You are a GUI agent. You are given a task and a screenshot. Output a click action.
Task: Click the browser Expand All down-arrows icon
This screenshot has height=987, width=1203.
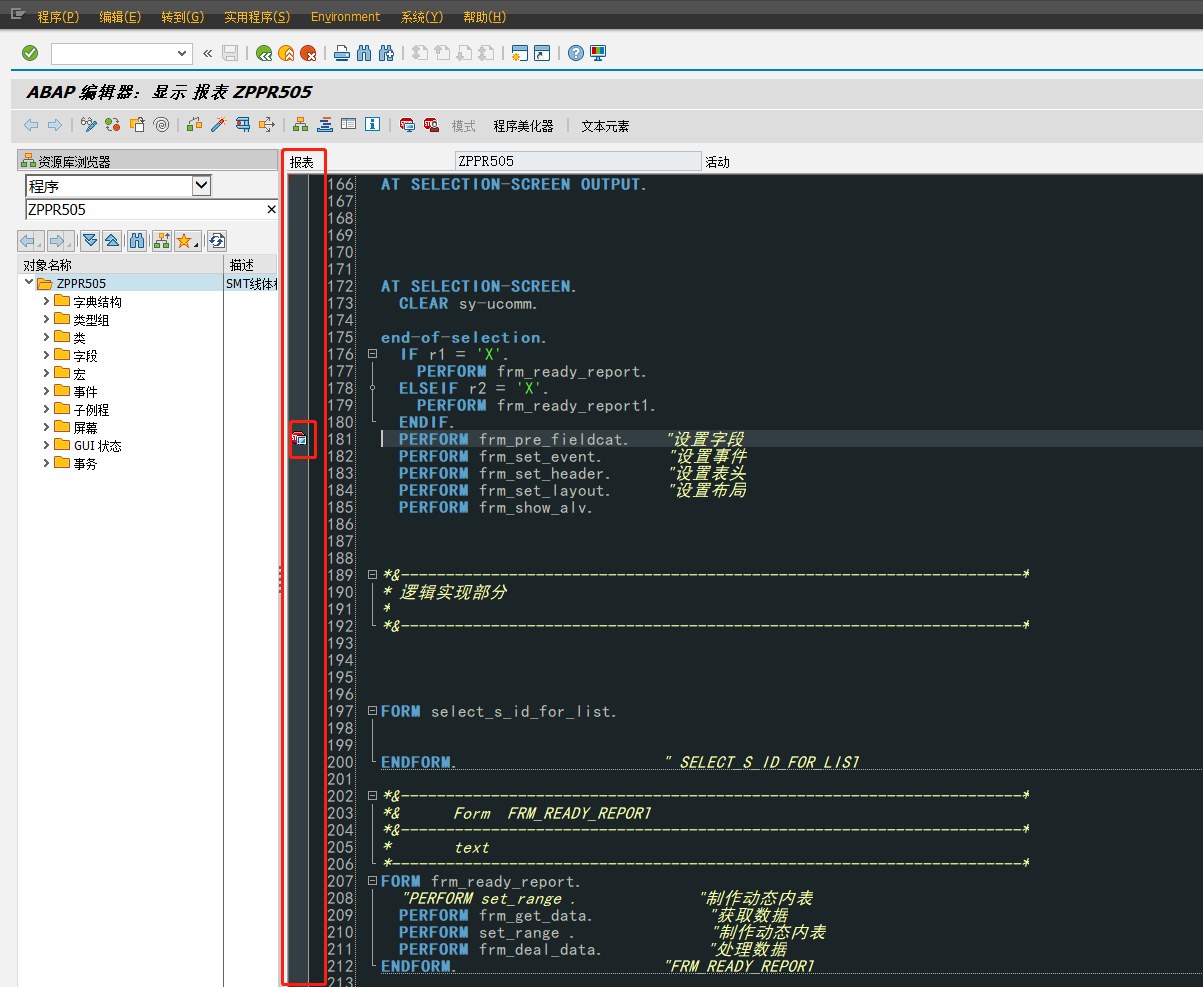[89, 241]
